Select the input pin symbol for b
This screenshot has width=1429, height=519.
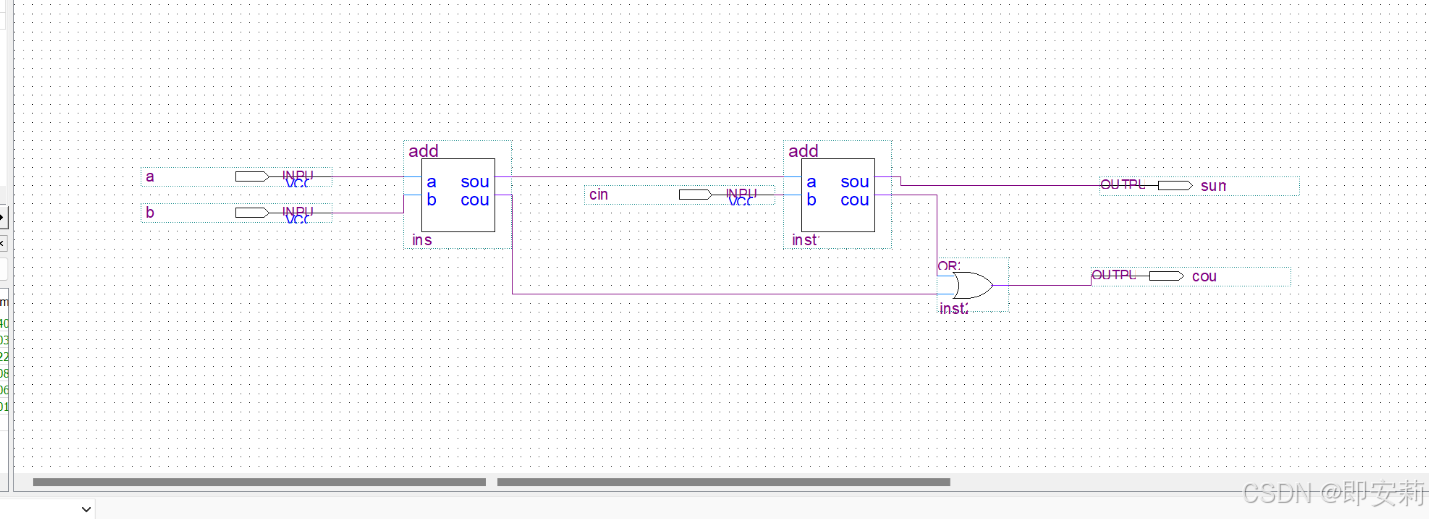coord(252,212)
